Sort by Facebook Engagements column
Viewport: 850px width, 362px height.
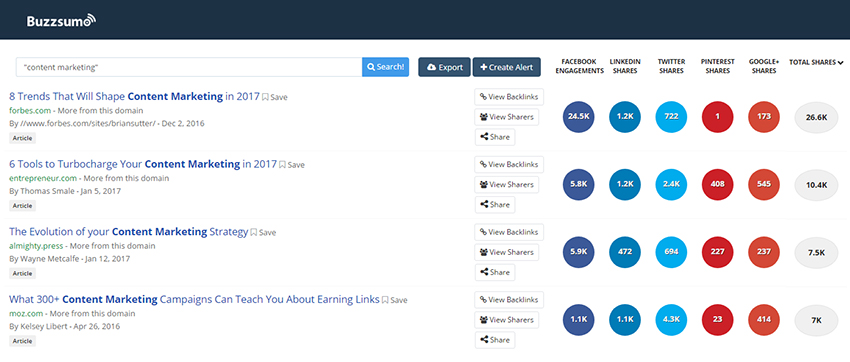point(579,67)
